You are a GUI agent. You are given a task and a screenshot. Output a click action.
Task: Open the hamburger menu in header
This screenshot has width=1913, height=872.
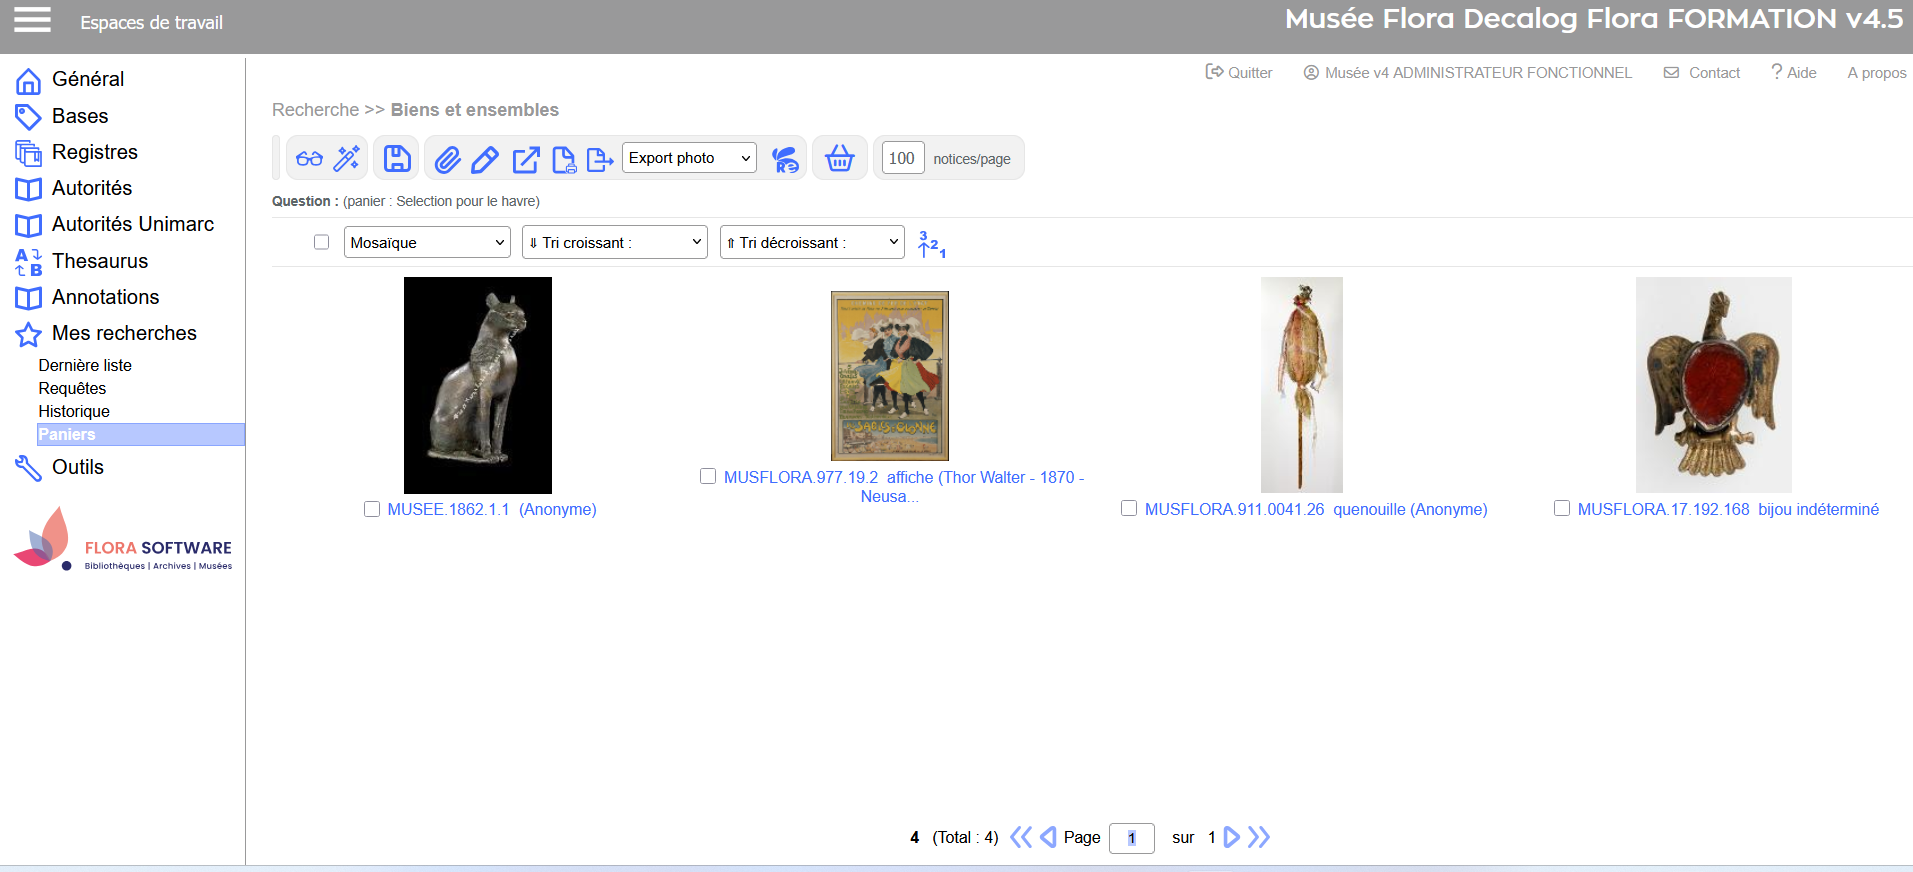[x=32, y=20]
